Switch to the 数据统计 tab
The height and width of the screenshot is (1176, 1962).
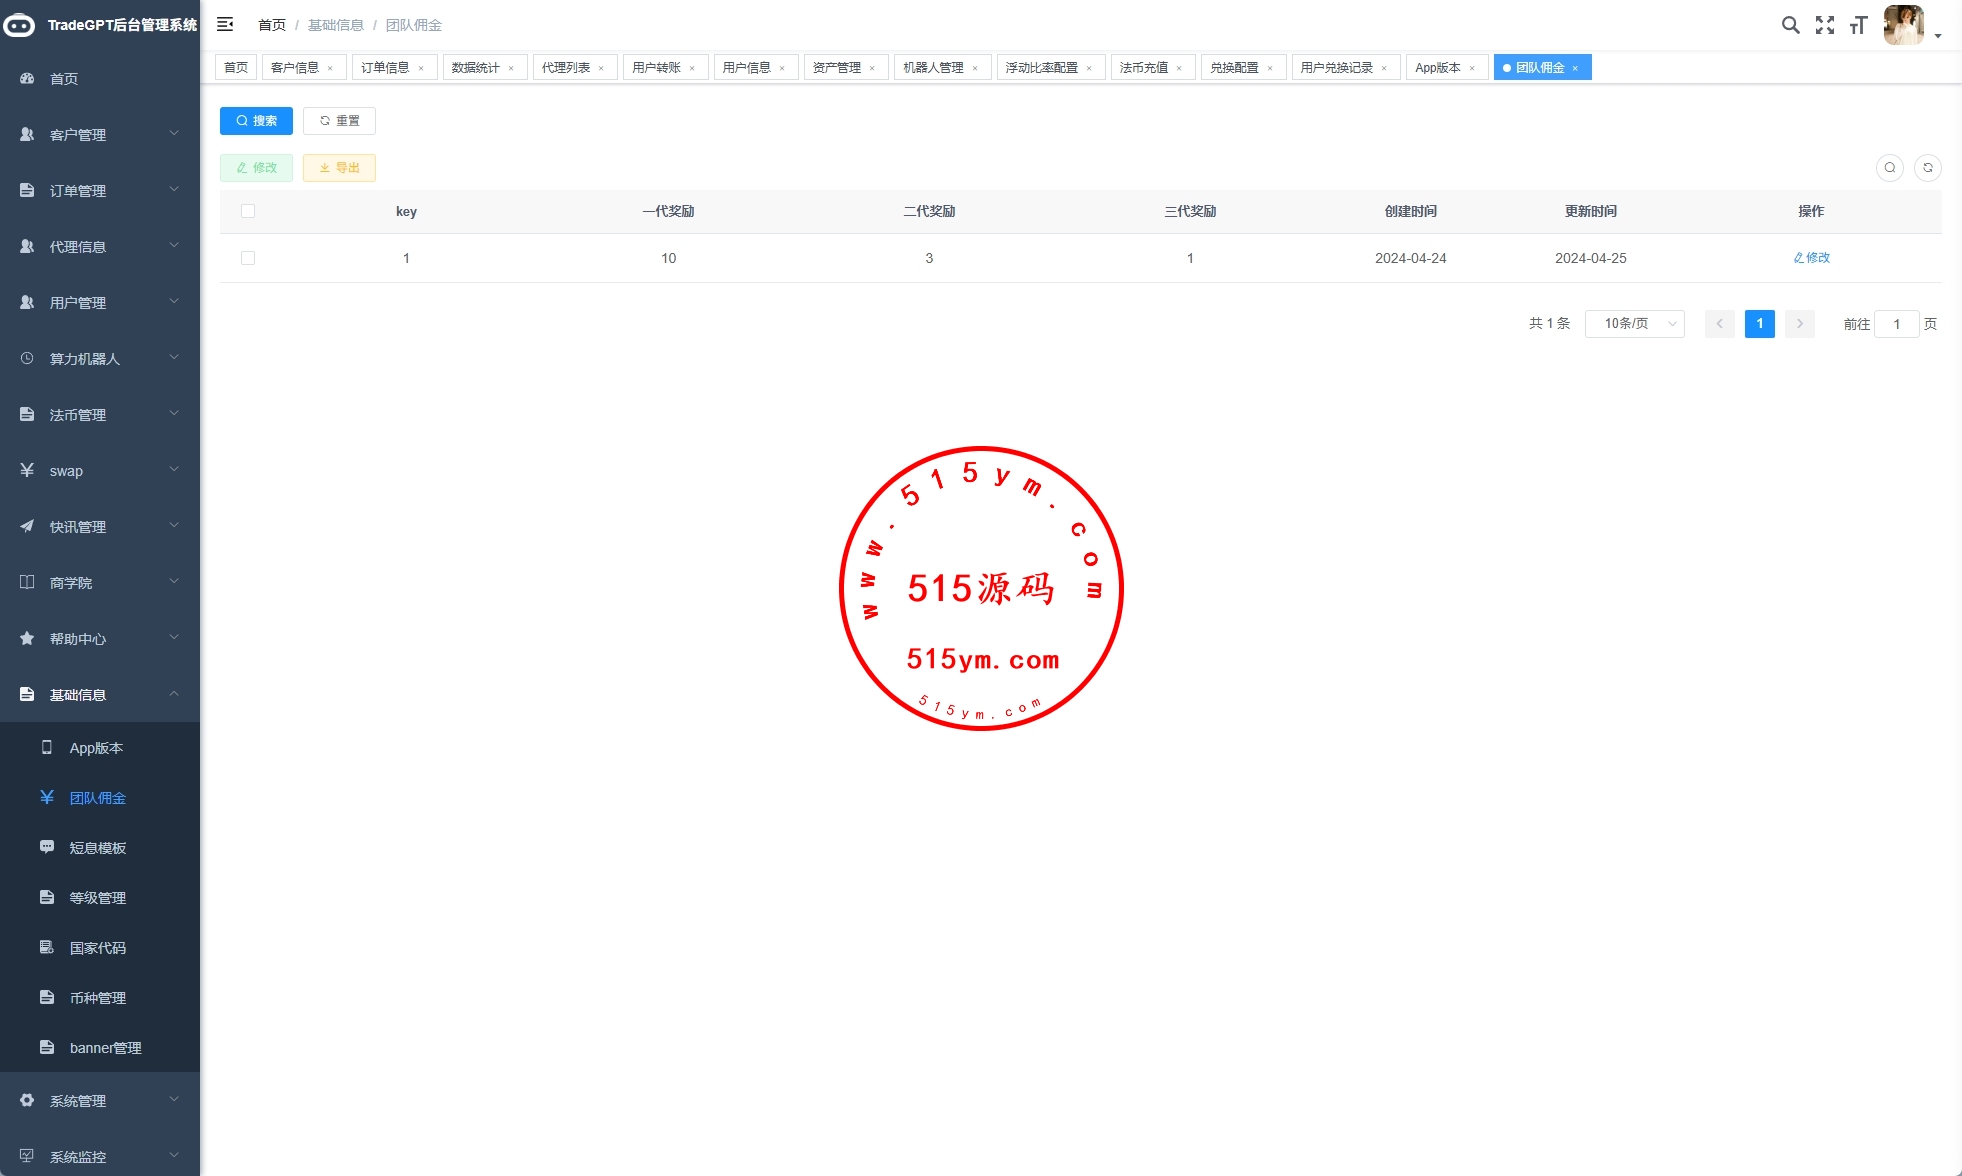[x=475, y=68]
